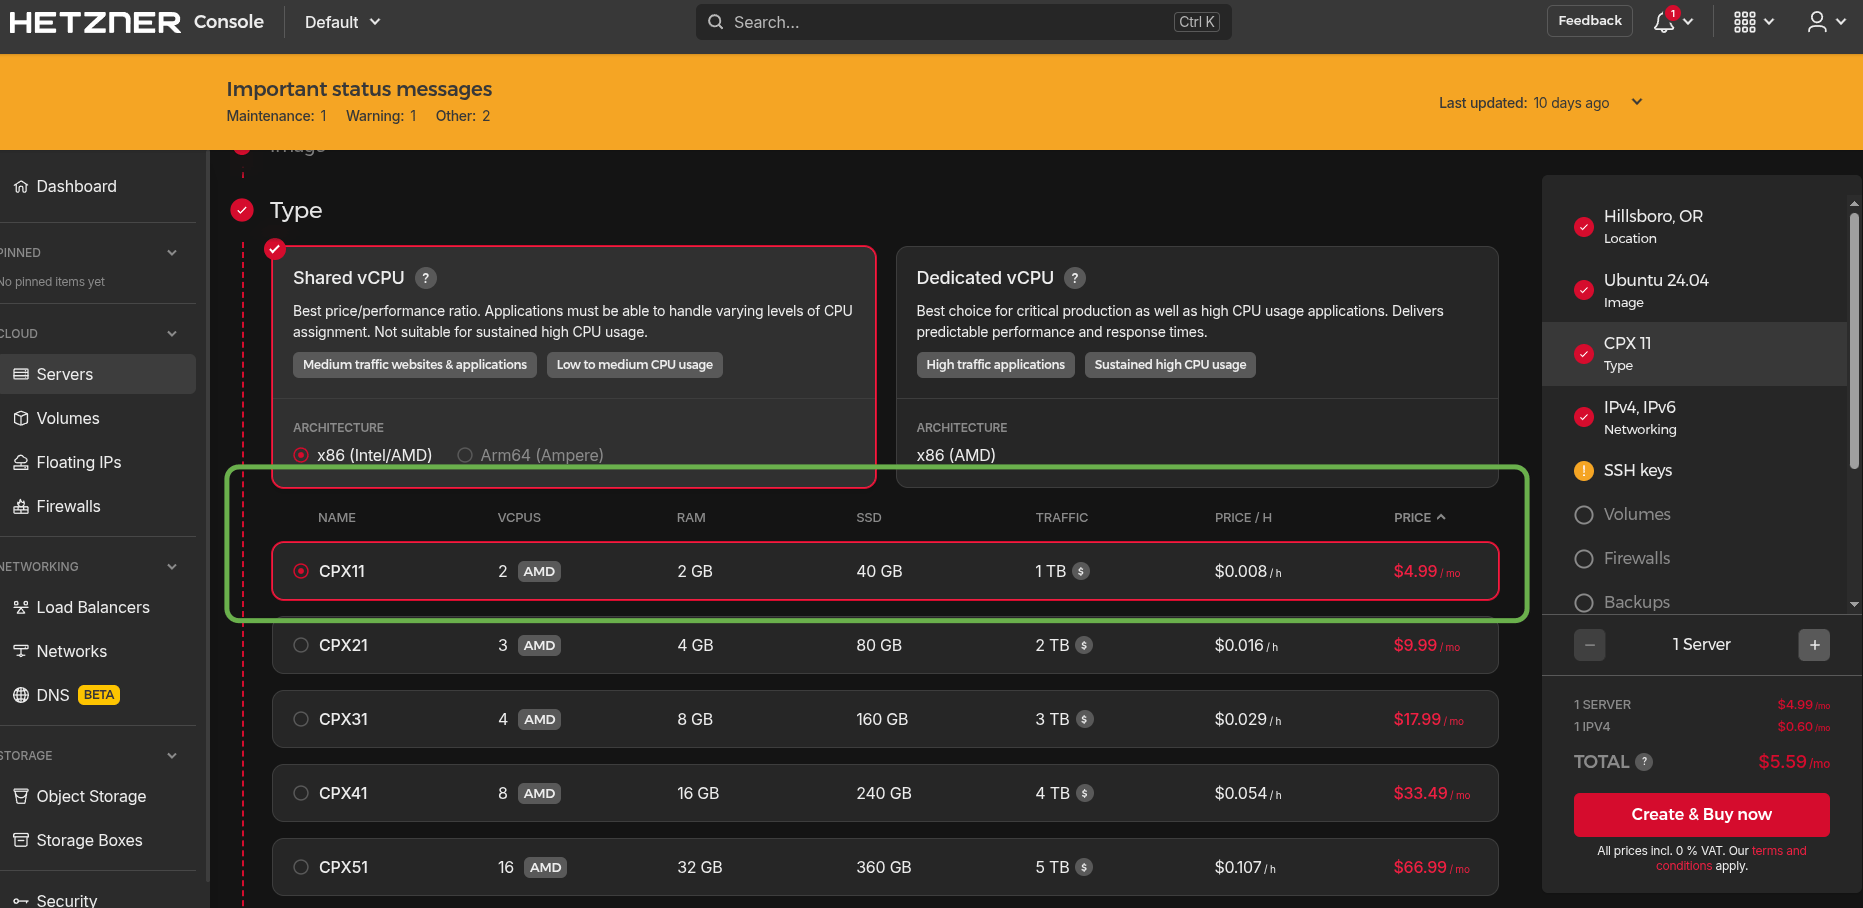Collapse the Storage sidebar section

click(x=172, y=756)
